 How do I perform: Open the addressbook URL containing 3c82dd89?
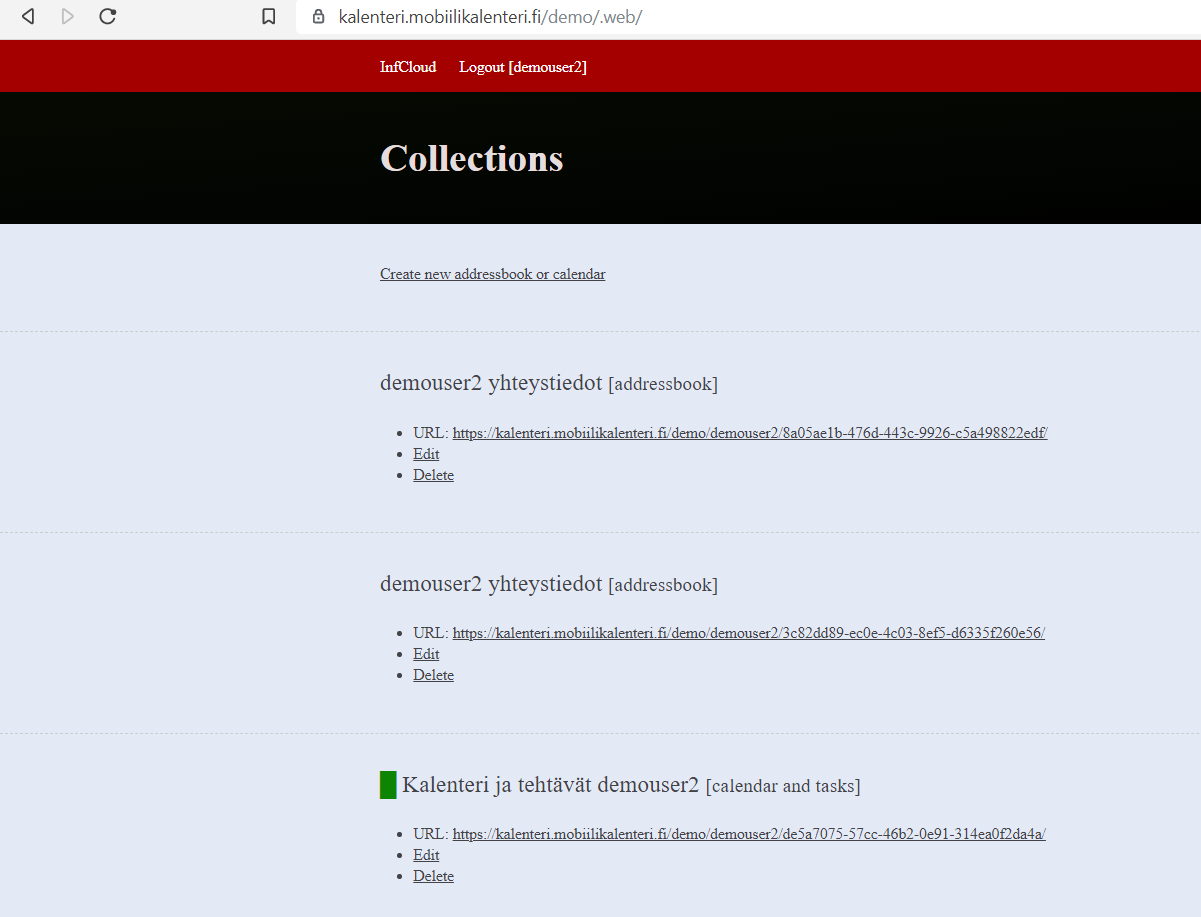point(748,633)
